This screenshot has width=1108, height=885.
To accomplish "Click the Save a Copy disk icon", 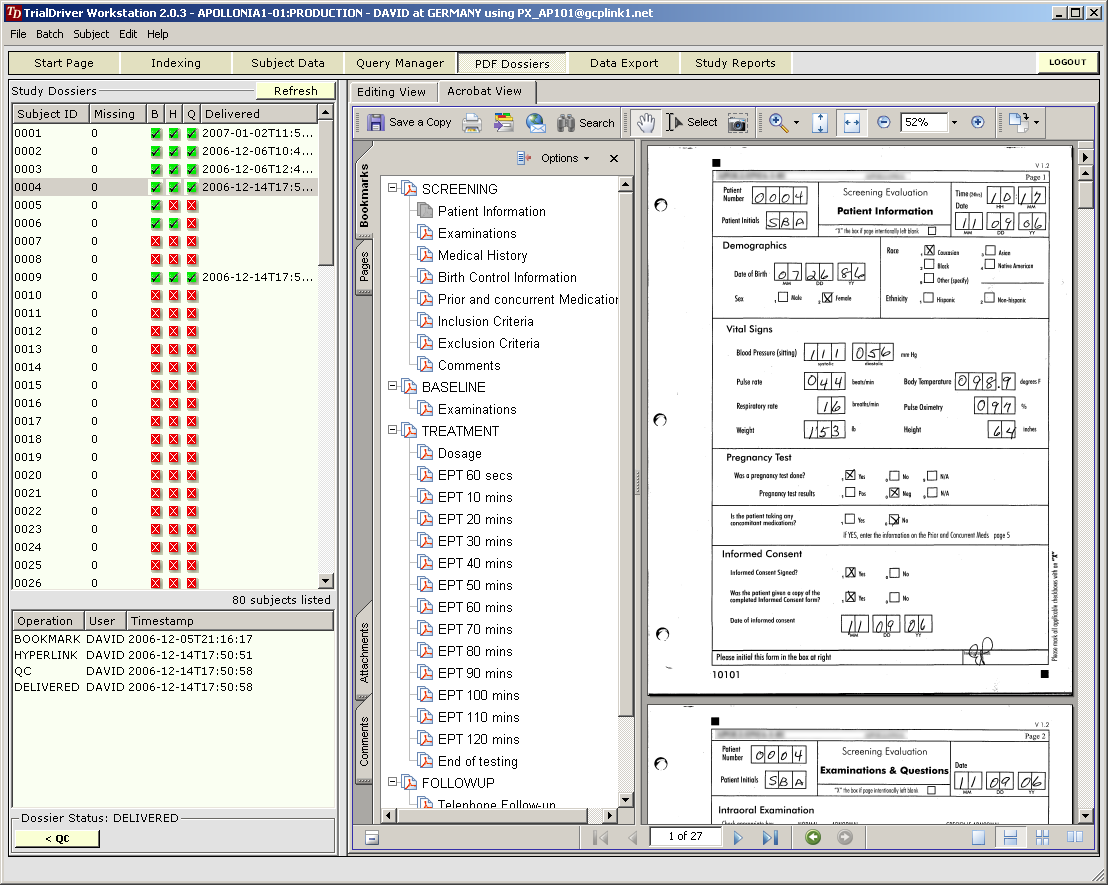I will [x=376, y=123].
